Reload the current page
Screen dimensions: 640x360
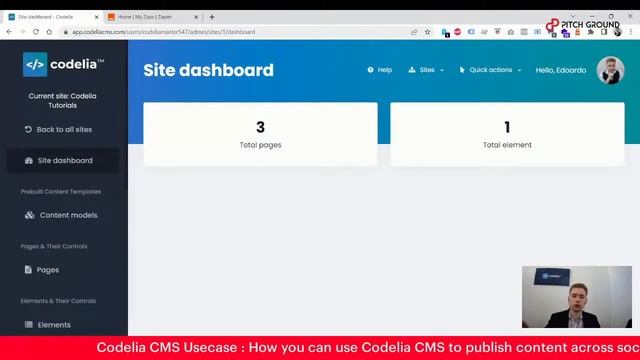click(36, 32)
